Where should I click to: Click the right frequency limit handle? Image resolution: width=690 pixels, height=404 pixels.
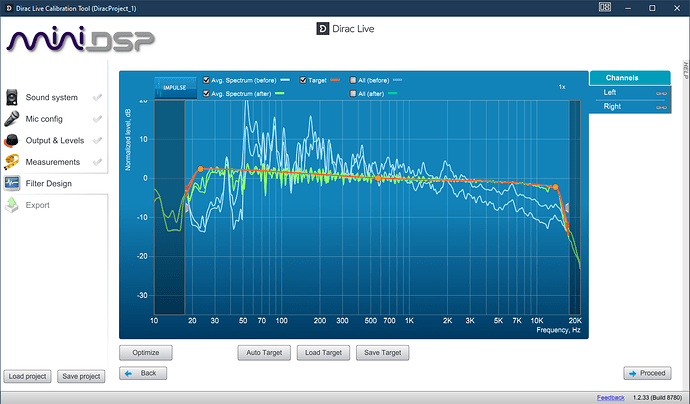567,207
